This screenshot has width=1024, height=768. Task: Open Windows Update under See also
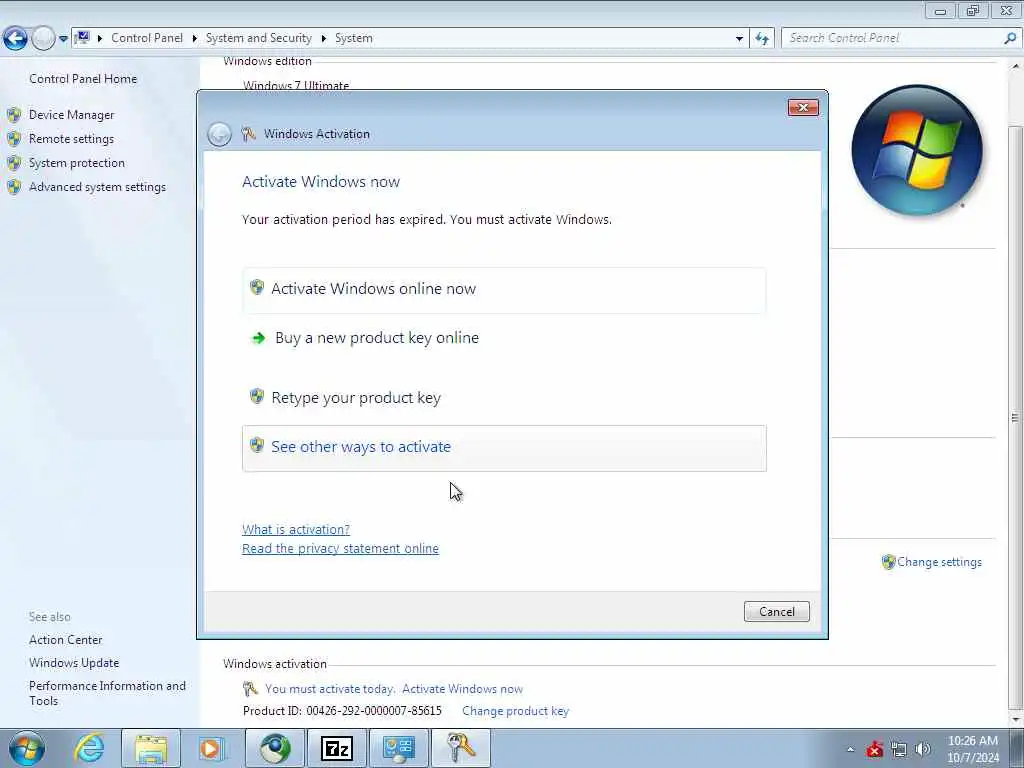point(74,663)
